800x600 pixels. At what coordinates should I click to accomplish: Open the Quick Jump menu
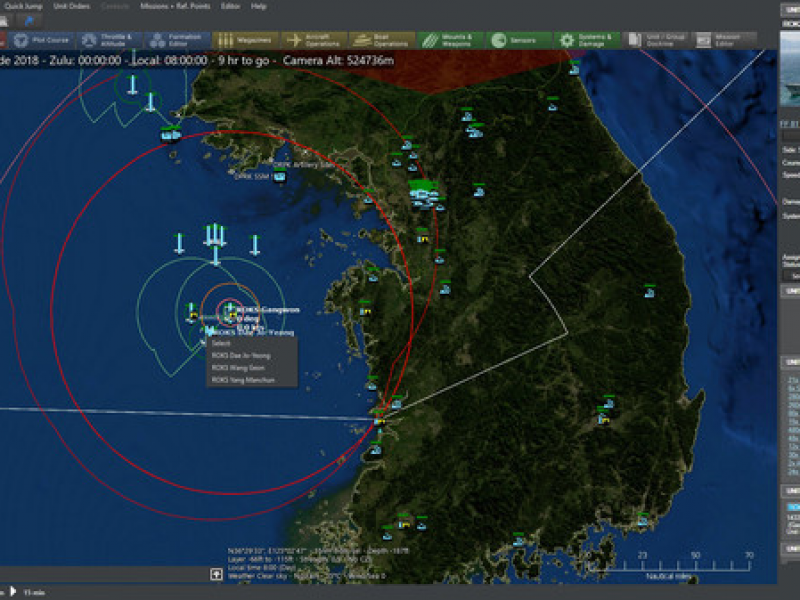(x=23, y=6)
